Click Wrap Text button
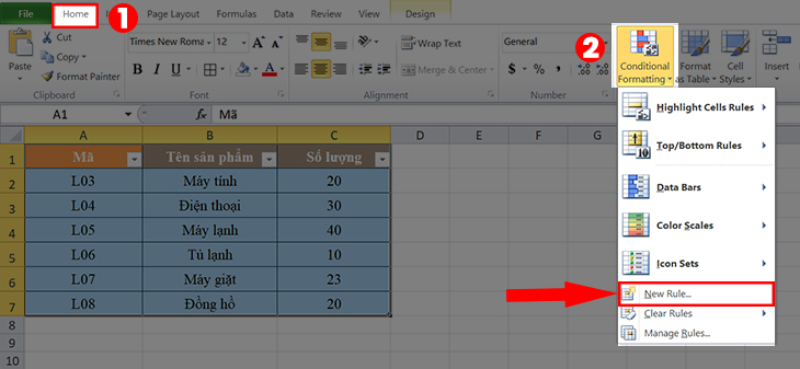Viewport: 800px width, 369px height. [x=431, y=43]
